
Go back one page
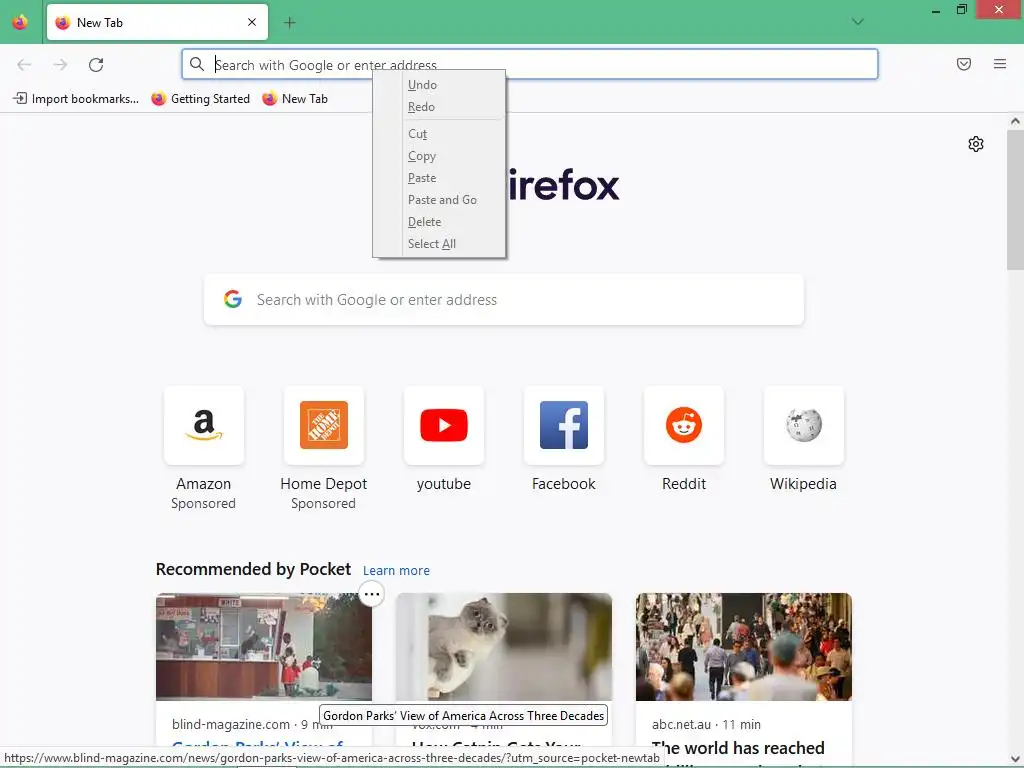(x=24, y=64)
